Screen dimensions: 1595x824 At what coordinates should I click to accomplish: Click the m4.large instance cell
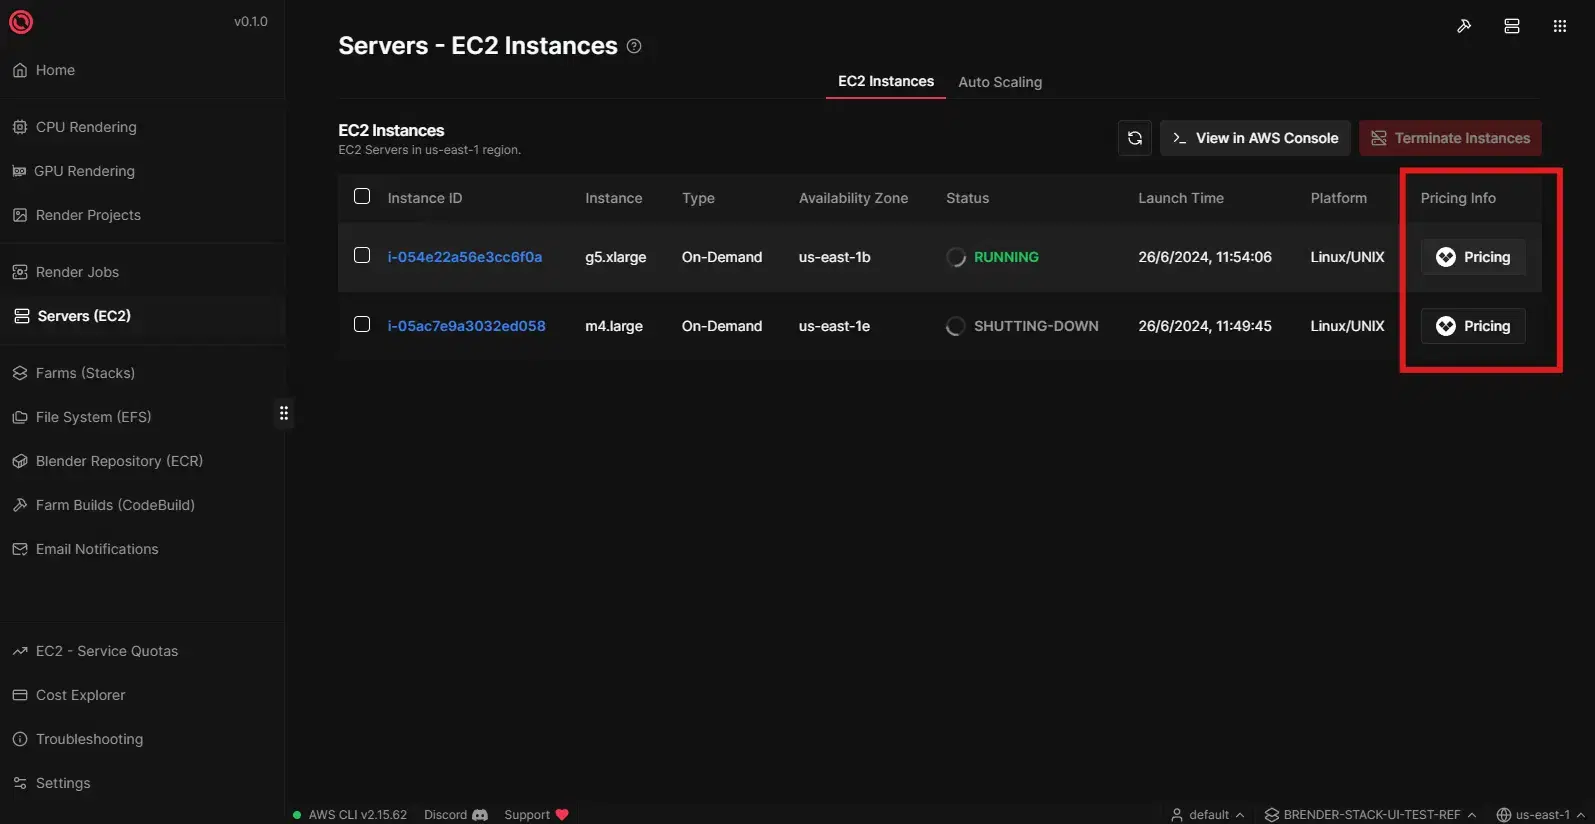pos(614,326)
